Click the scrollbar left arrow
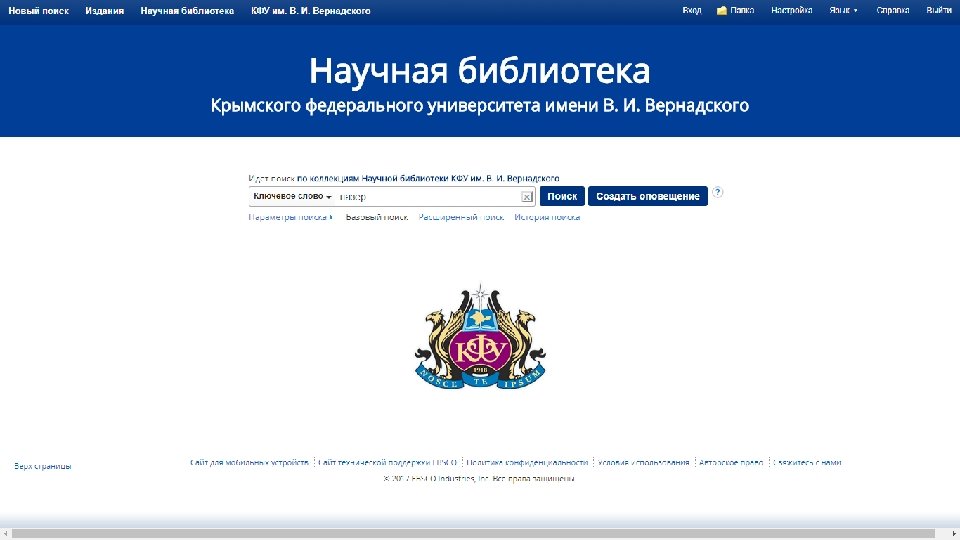 pyautogui.click(x=6, y=534)
